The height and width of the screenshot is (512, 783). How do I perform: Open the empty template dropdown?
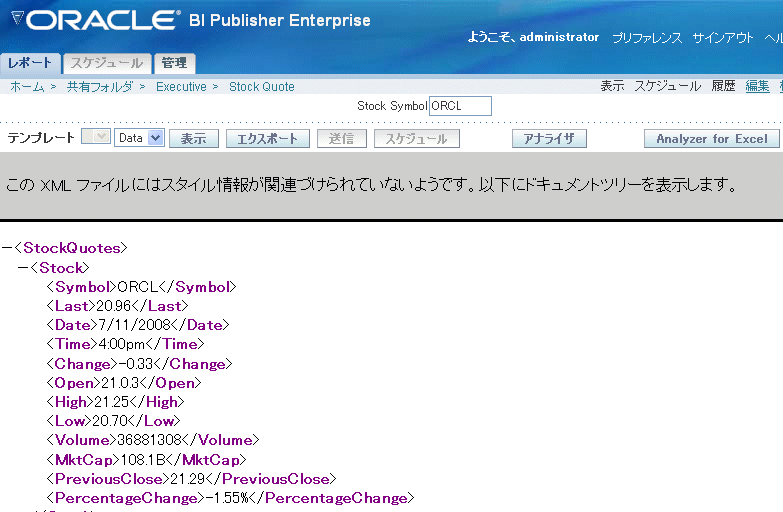pyautogui.click(x=95, y=136)
